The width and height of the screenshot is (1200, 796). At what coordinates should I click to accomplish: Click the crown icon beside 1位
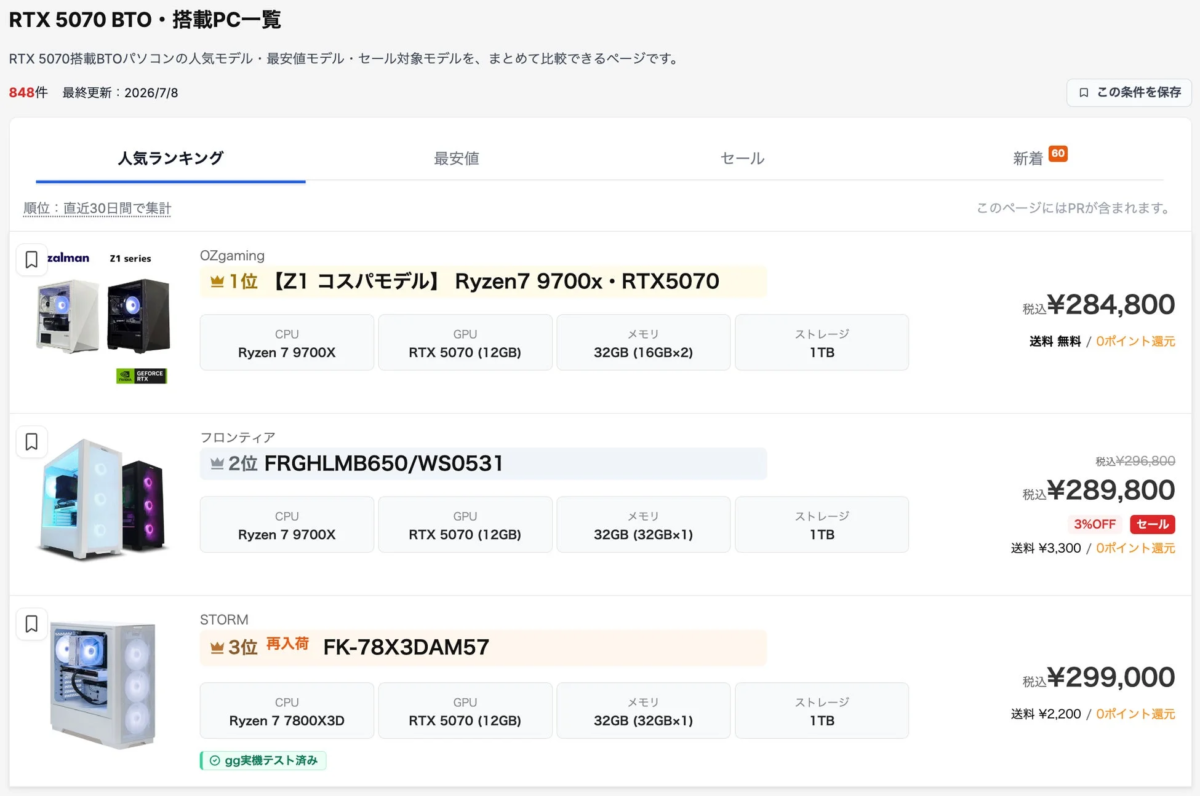[x=217, y=282]
